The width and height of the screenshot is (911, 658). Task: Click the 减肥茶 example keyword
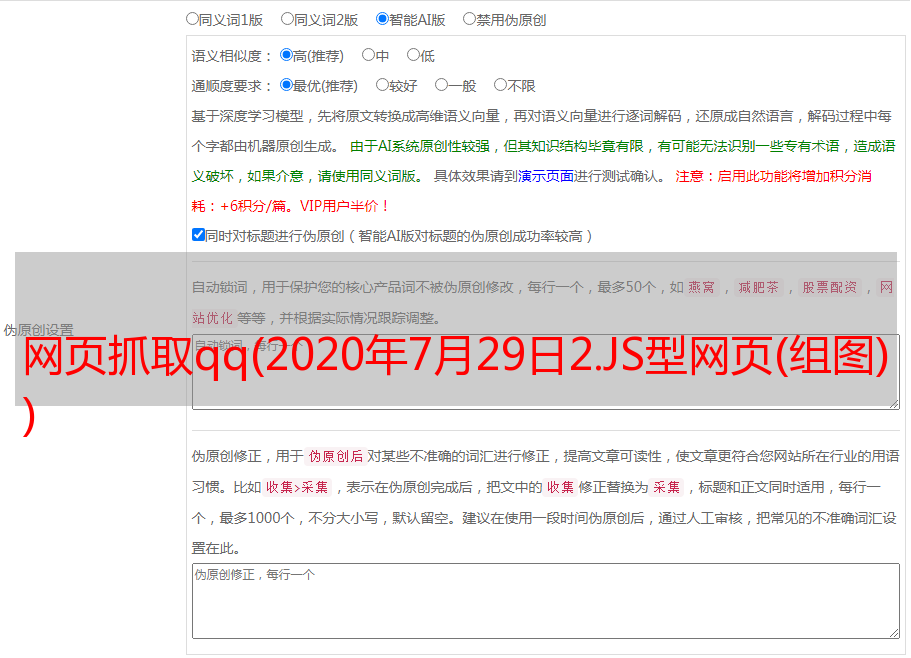[x=759, y=287]
